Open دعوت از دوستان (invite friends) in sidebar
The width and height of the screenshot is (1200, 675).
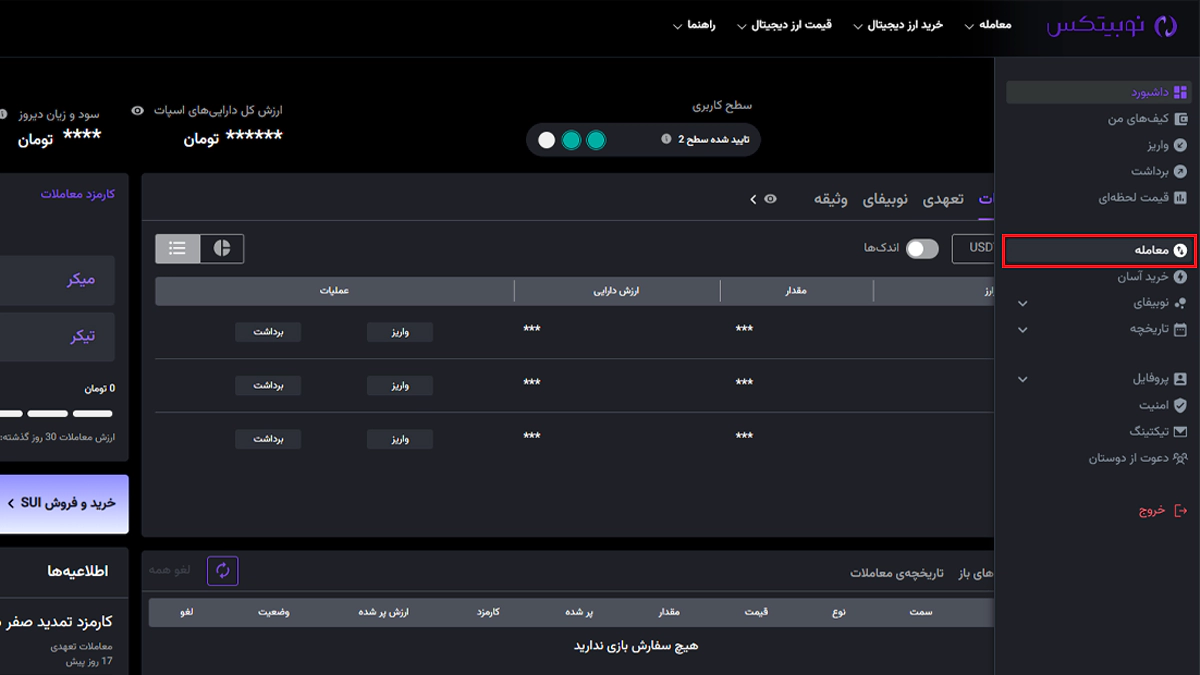[x=1138, y=458]
